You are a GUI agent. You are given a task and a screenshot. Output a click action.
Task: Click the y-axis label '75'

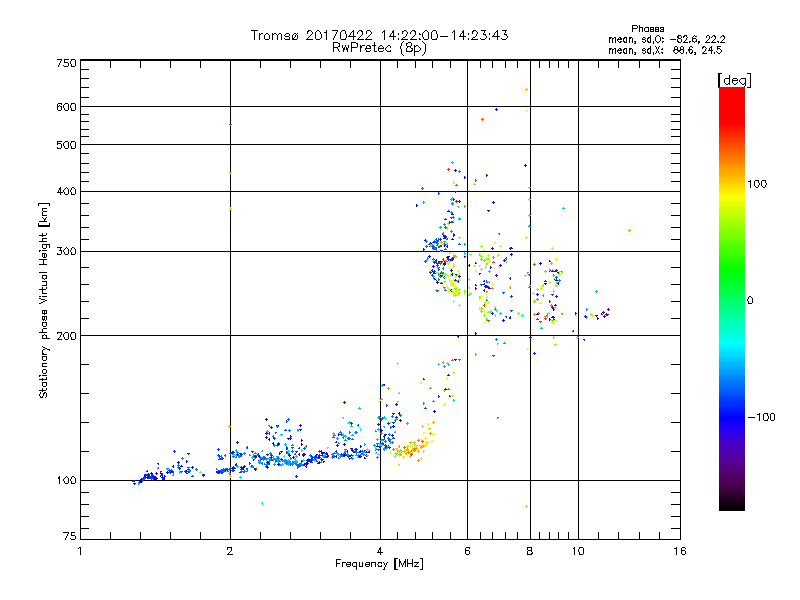(x=70, y=536)
